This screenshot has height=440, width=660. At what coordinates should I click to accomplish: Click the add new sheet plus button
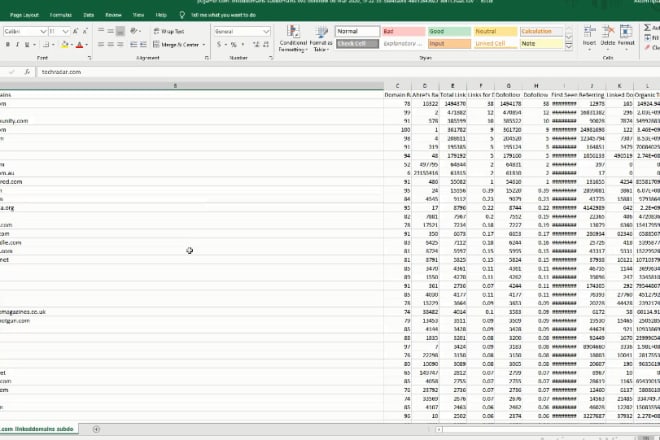point(96,429)
